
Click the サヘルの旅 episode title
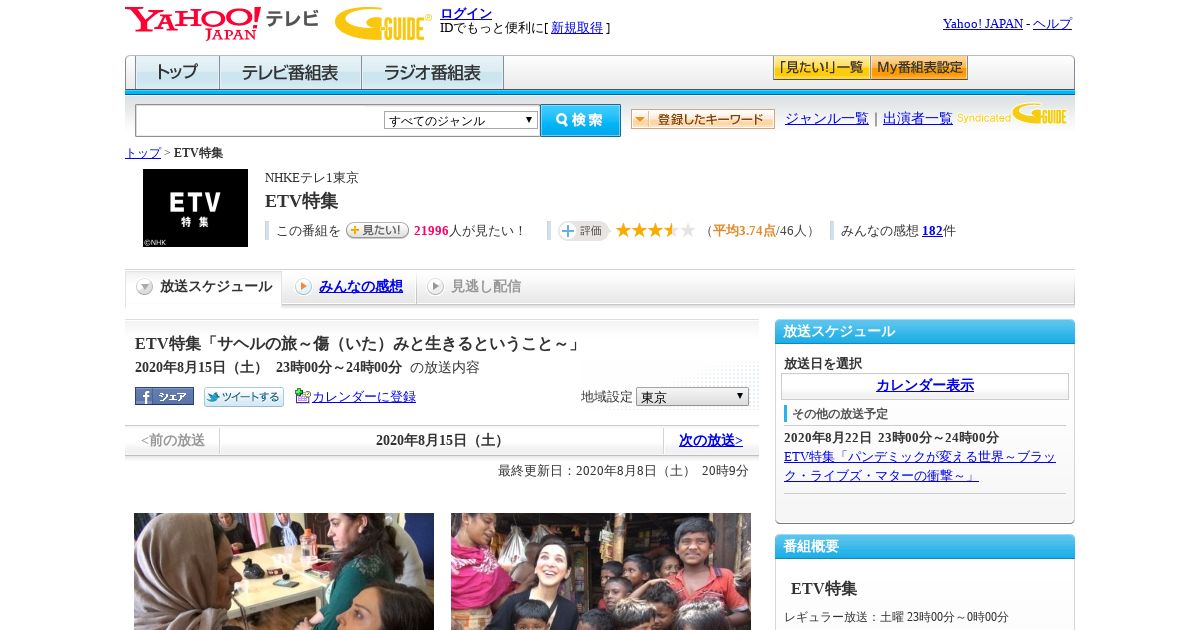pos(358,344)
